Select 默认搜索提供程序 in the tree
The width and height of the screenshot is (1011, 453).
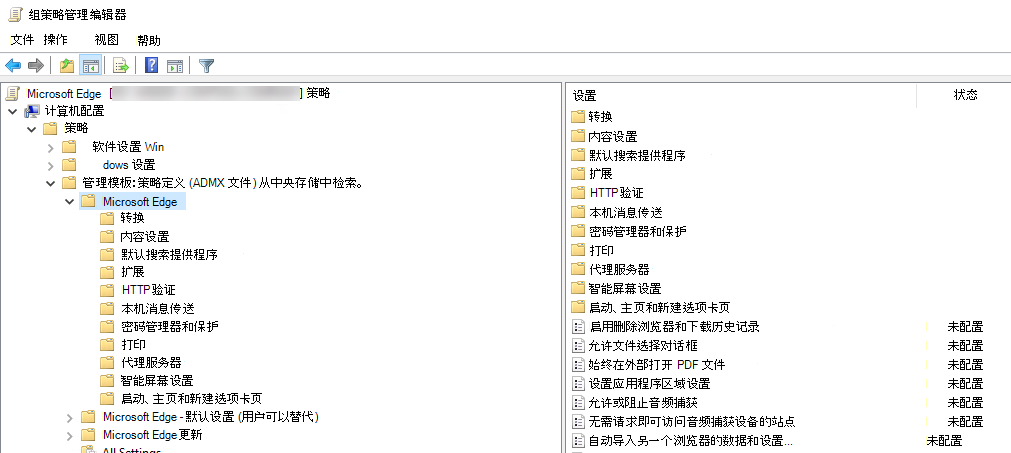(x=169, y=255)
